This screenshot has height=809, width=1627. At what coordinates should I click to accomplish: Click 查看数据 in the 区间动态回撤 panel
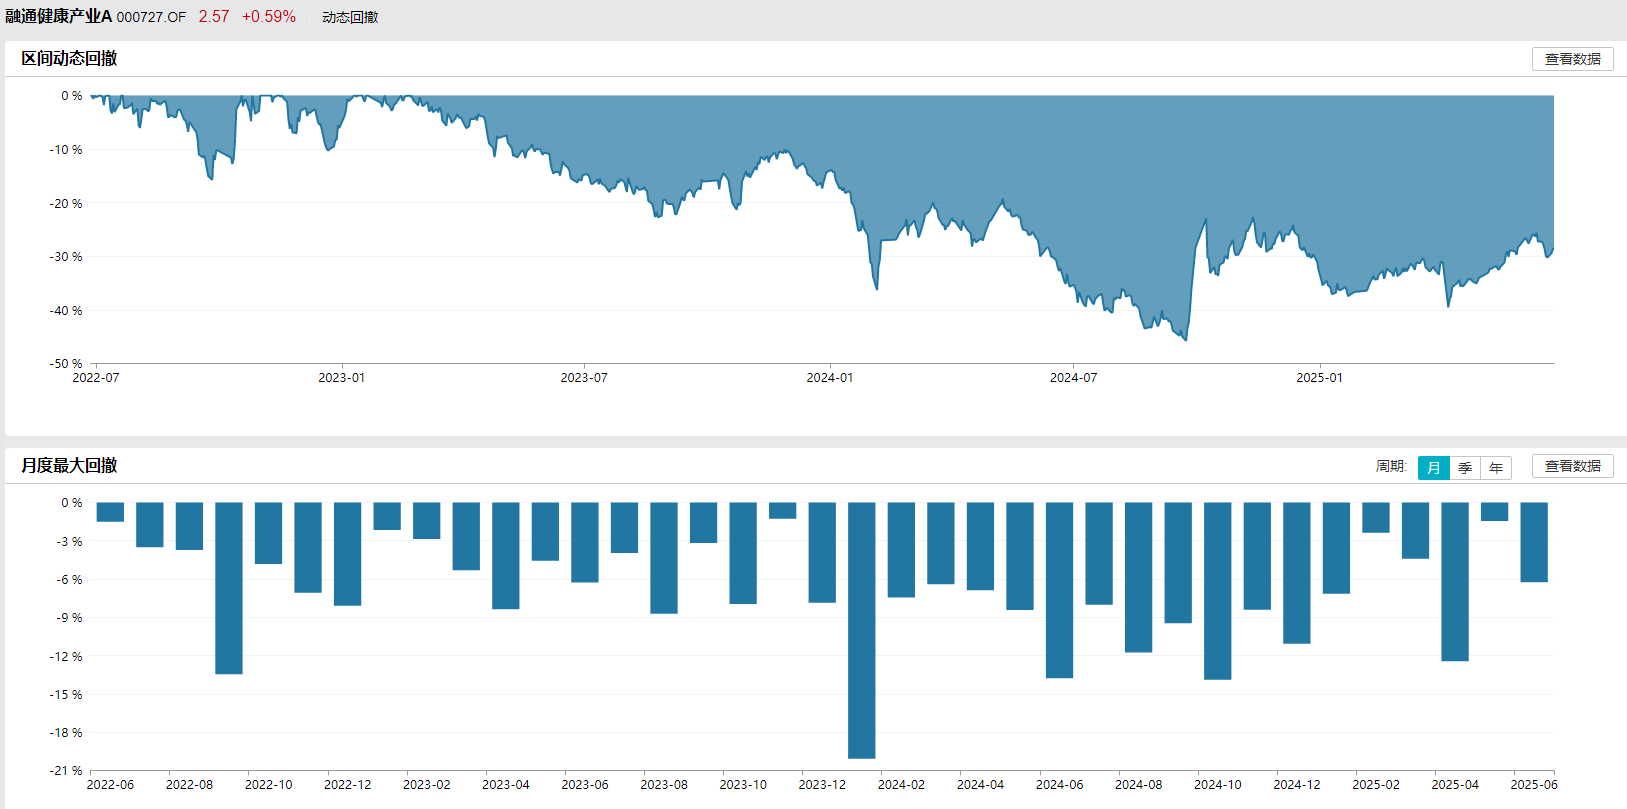(x=1572, y=59)
